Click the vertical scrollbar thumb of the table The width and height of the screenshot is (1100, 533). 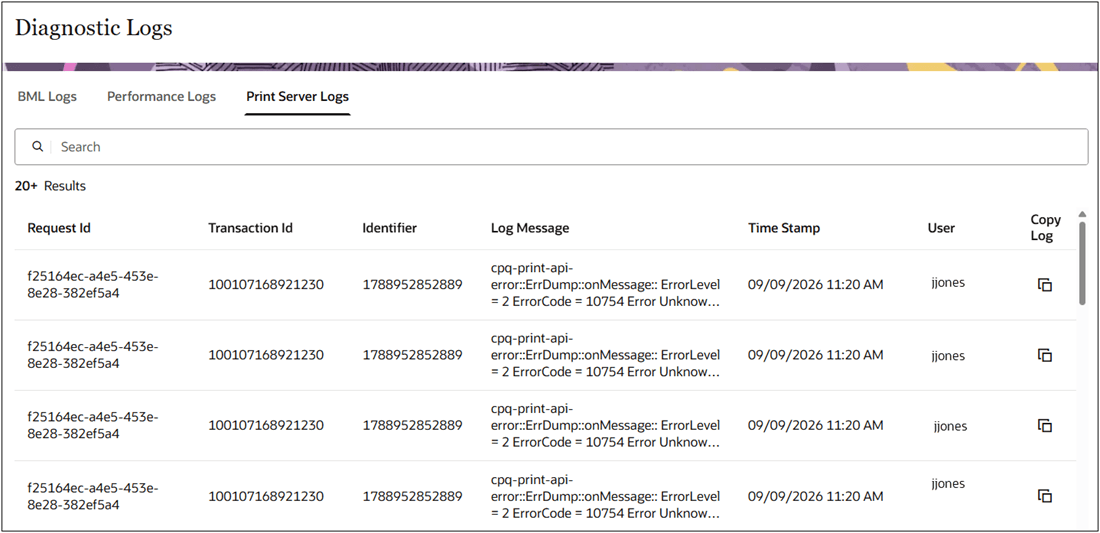pos(1082,264)
